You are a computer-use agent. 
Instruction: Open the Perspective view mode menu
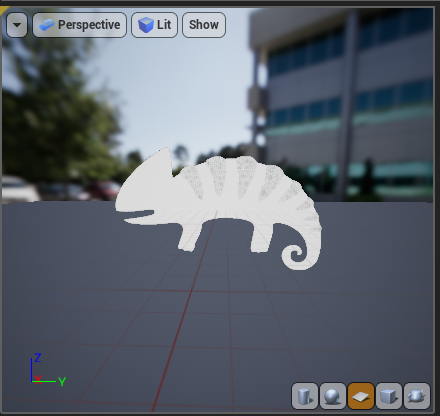(x=80, y=25)
